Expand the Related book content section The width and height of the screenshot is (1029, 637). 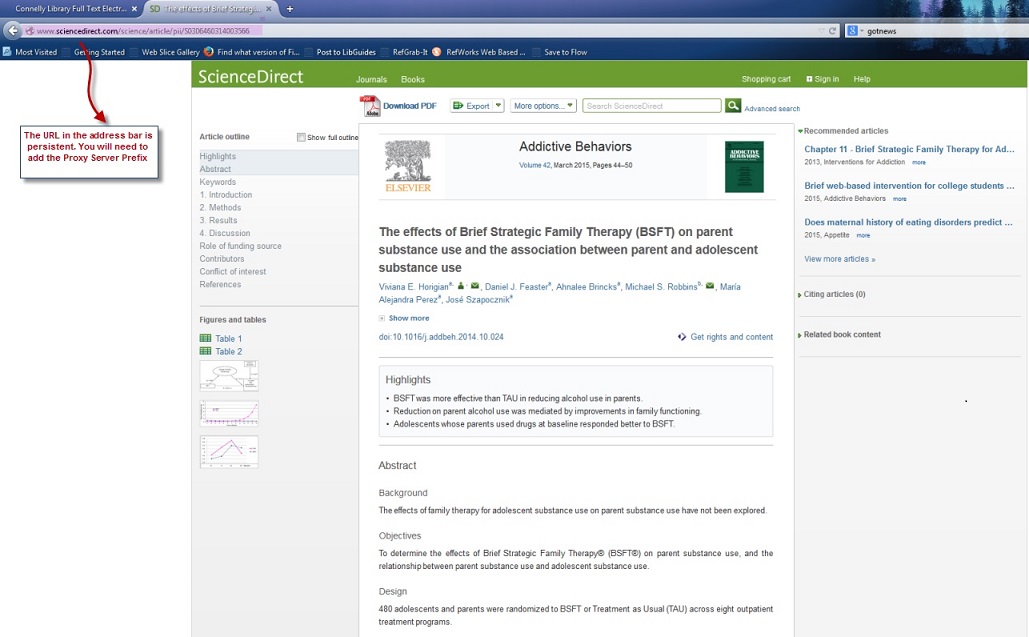(800, 335)
